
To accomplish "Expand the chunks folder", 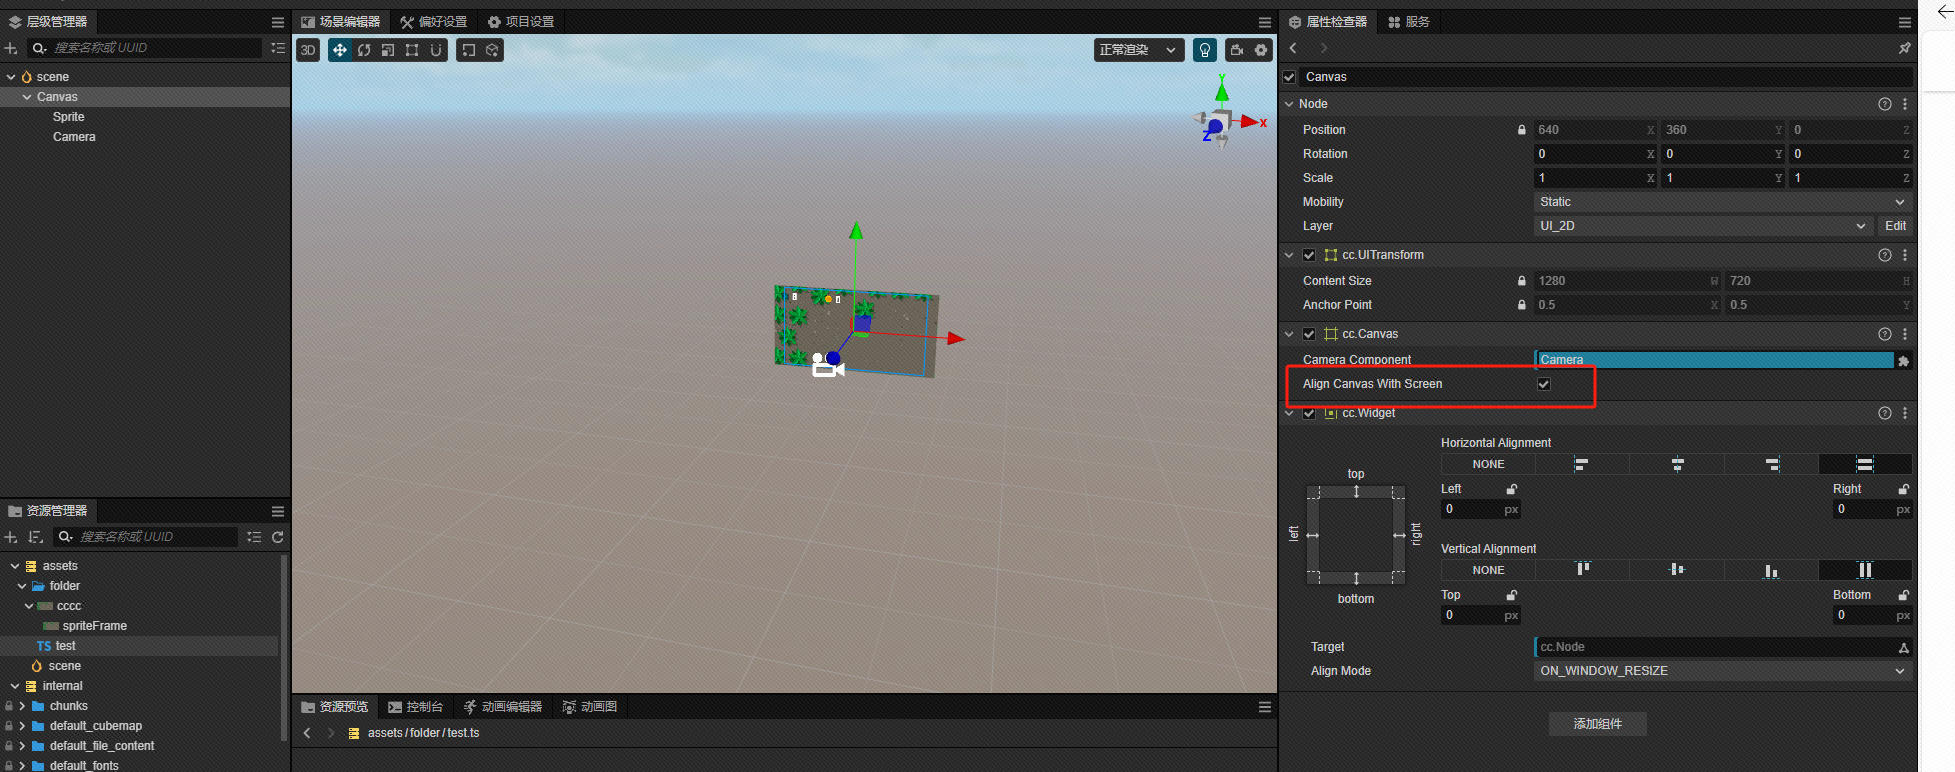I will click(22, 706).
